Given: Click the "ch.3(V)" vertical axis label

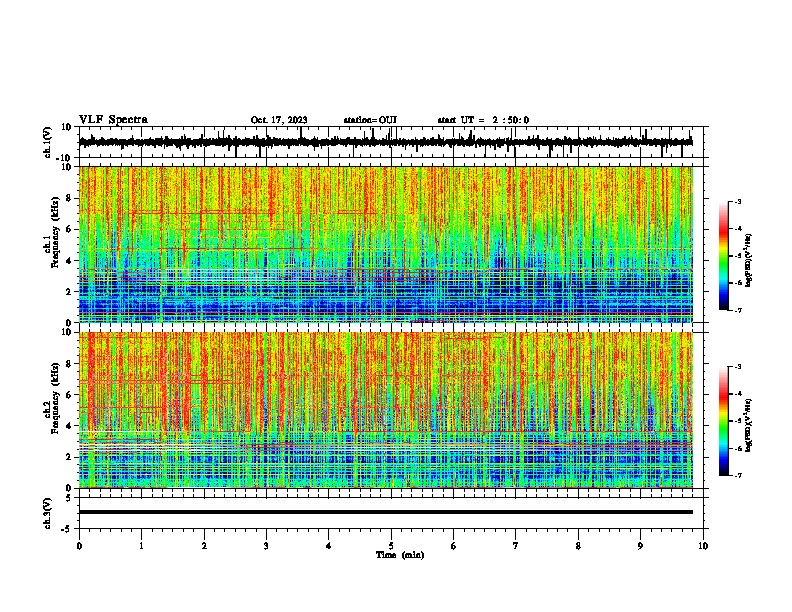Looking at the screenshot, I should tap(48, 513).
